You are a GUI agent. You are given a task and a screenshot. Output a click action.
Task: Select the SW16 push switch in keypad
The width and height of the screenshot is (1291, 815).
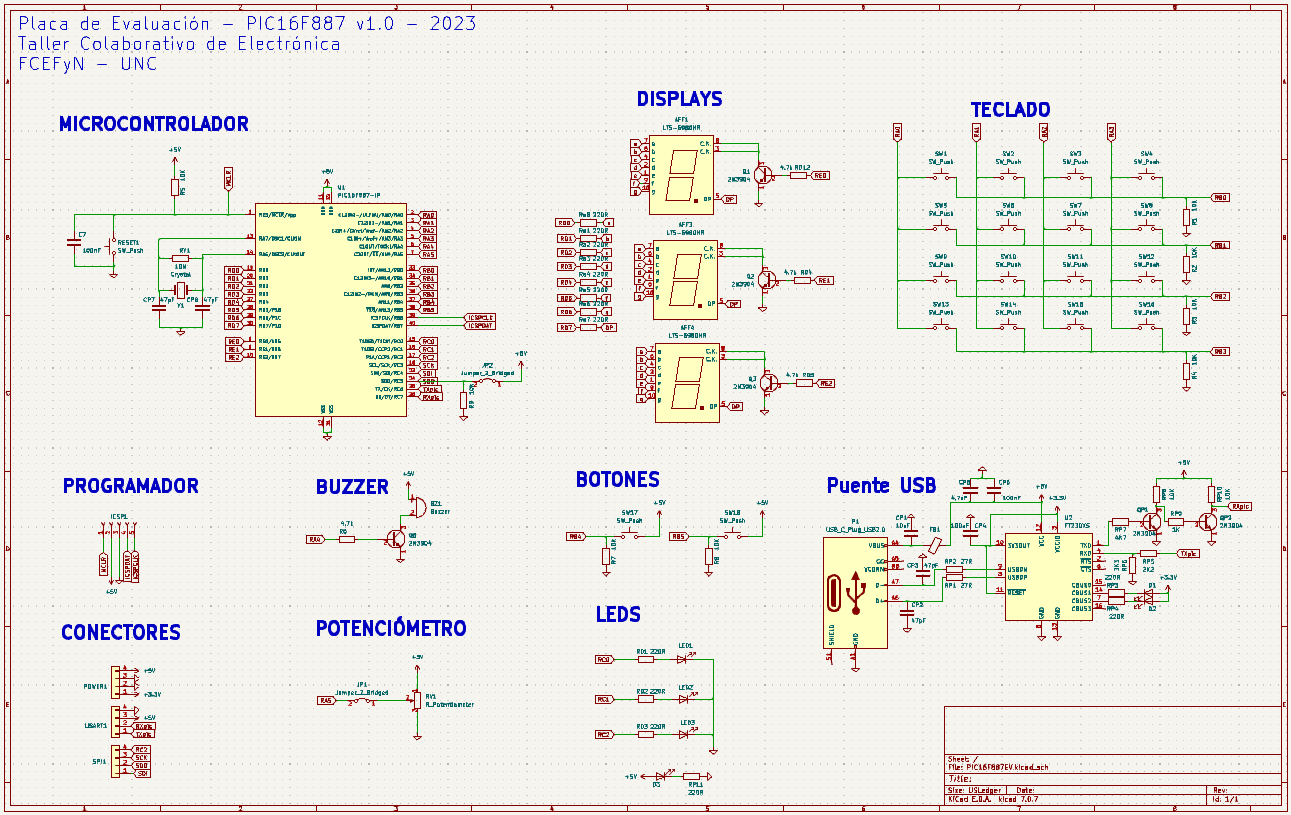tap(1146, 326)
